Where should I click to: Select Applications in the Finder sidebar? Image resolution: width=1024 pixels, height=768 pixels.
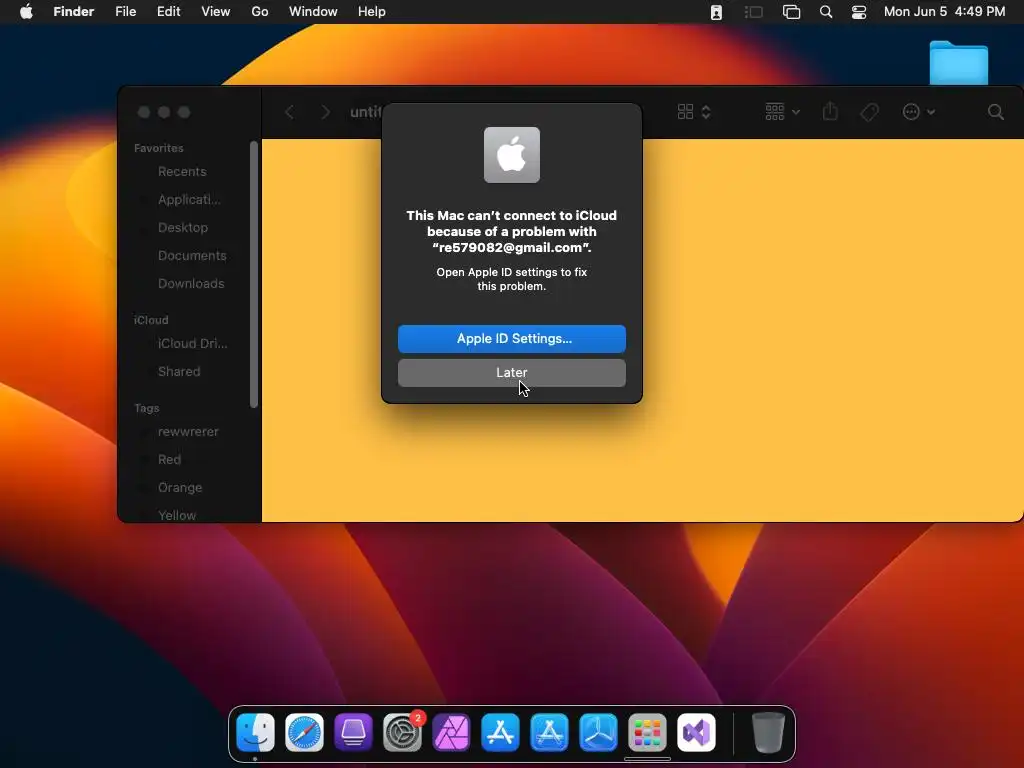click(x=189, y=200)
